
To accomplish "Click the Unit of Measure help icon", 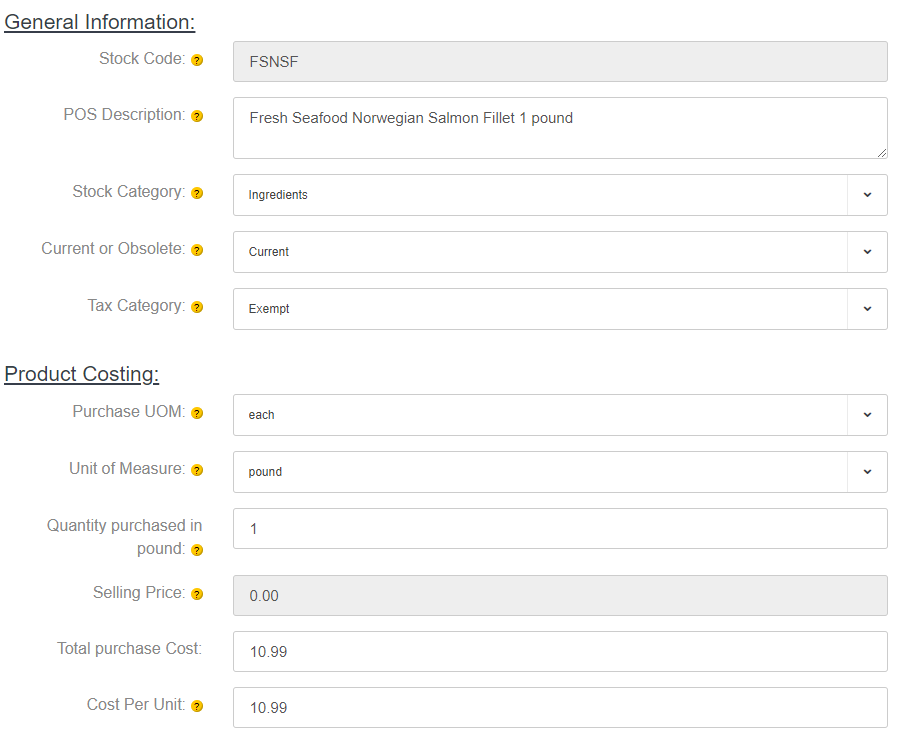I will (197, 471).
